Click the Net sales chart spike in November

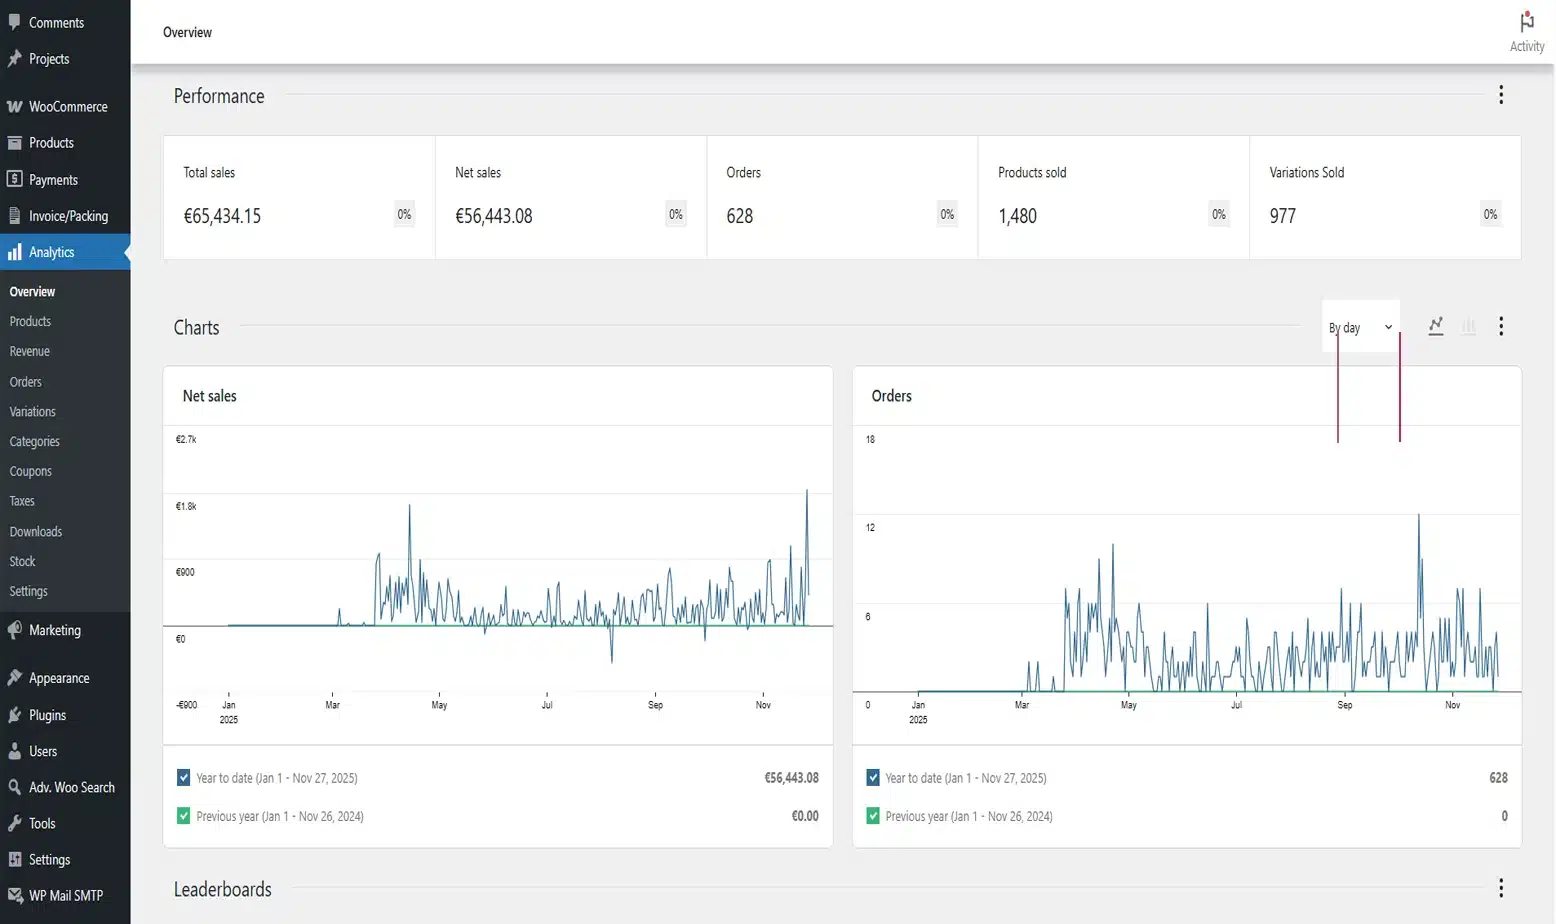[807, 492]
